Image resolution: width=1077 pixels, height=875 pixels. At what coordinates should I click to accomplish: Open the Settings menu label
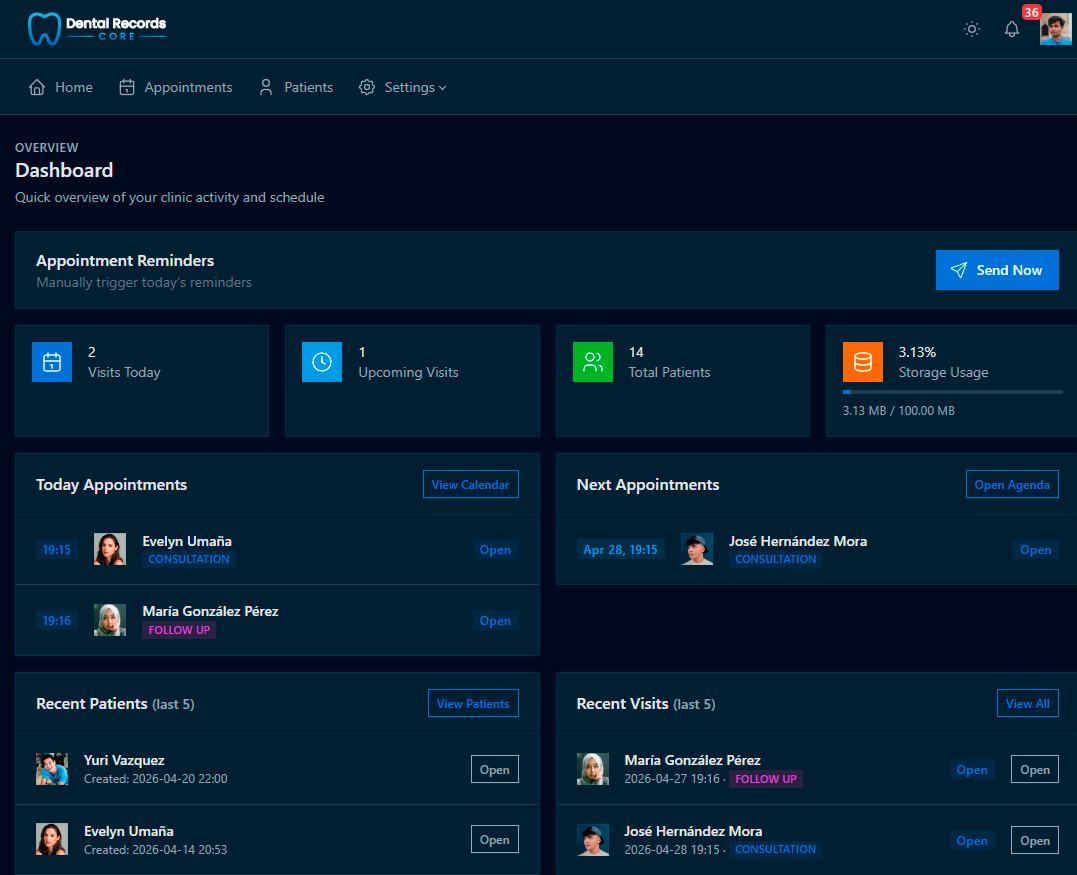pyautogui.click(x=409, y=87)
